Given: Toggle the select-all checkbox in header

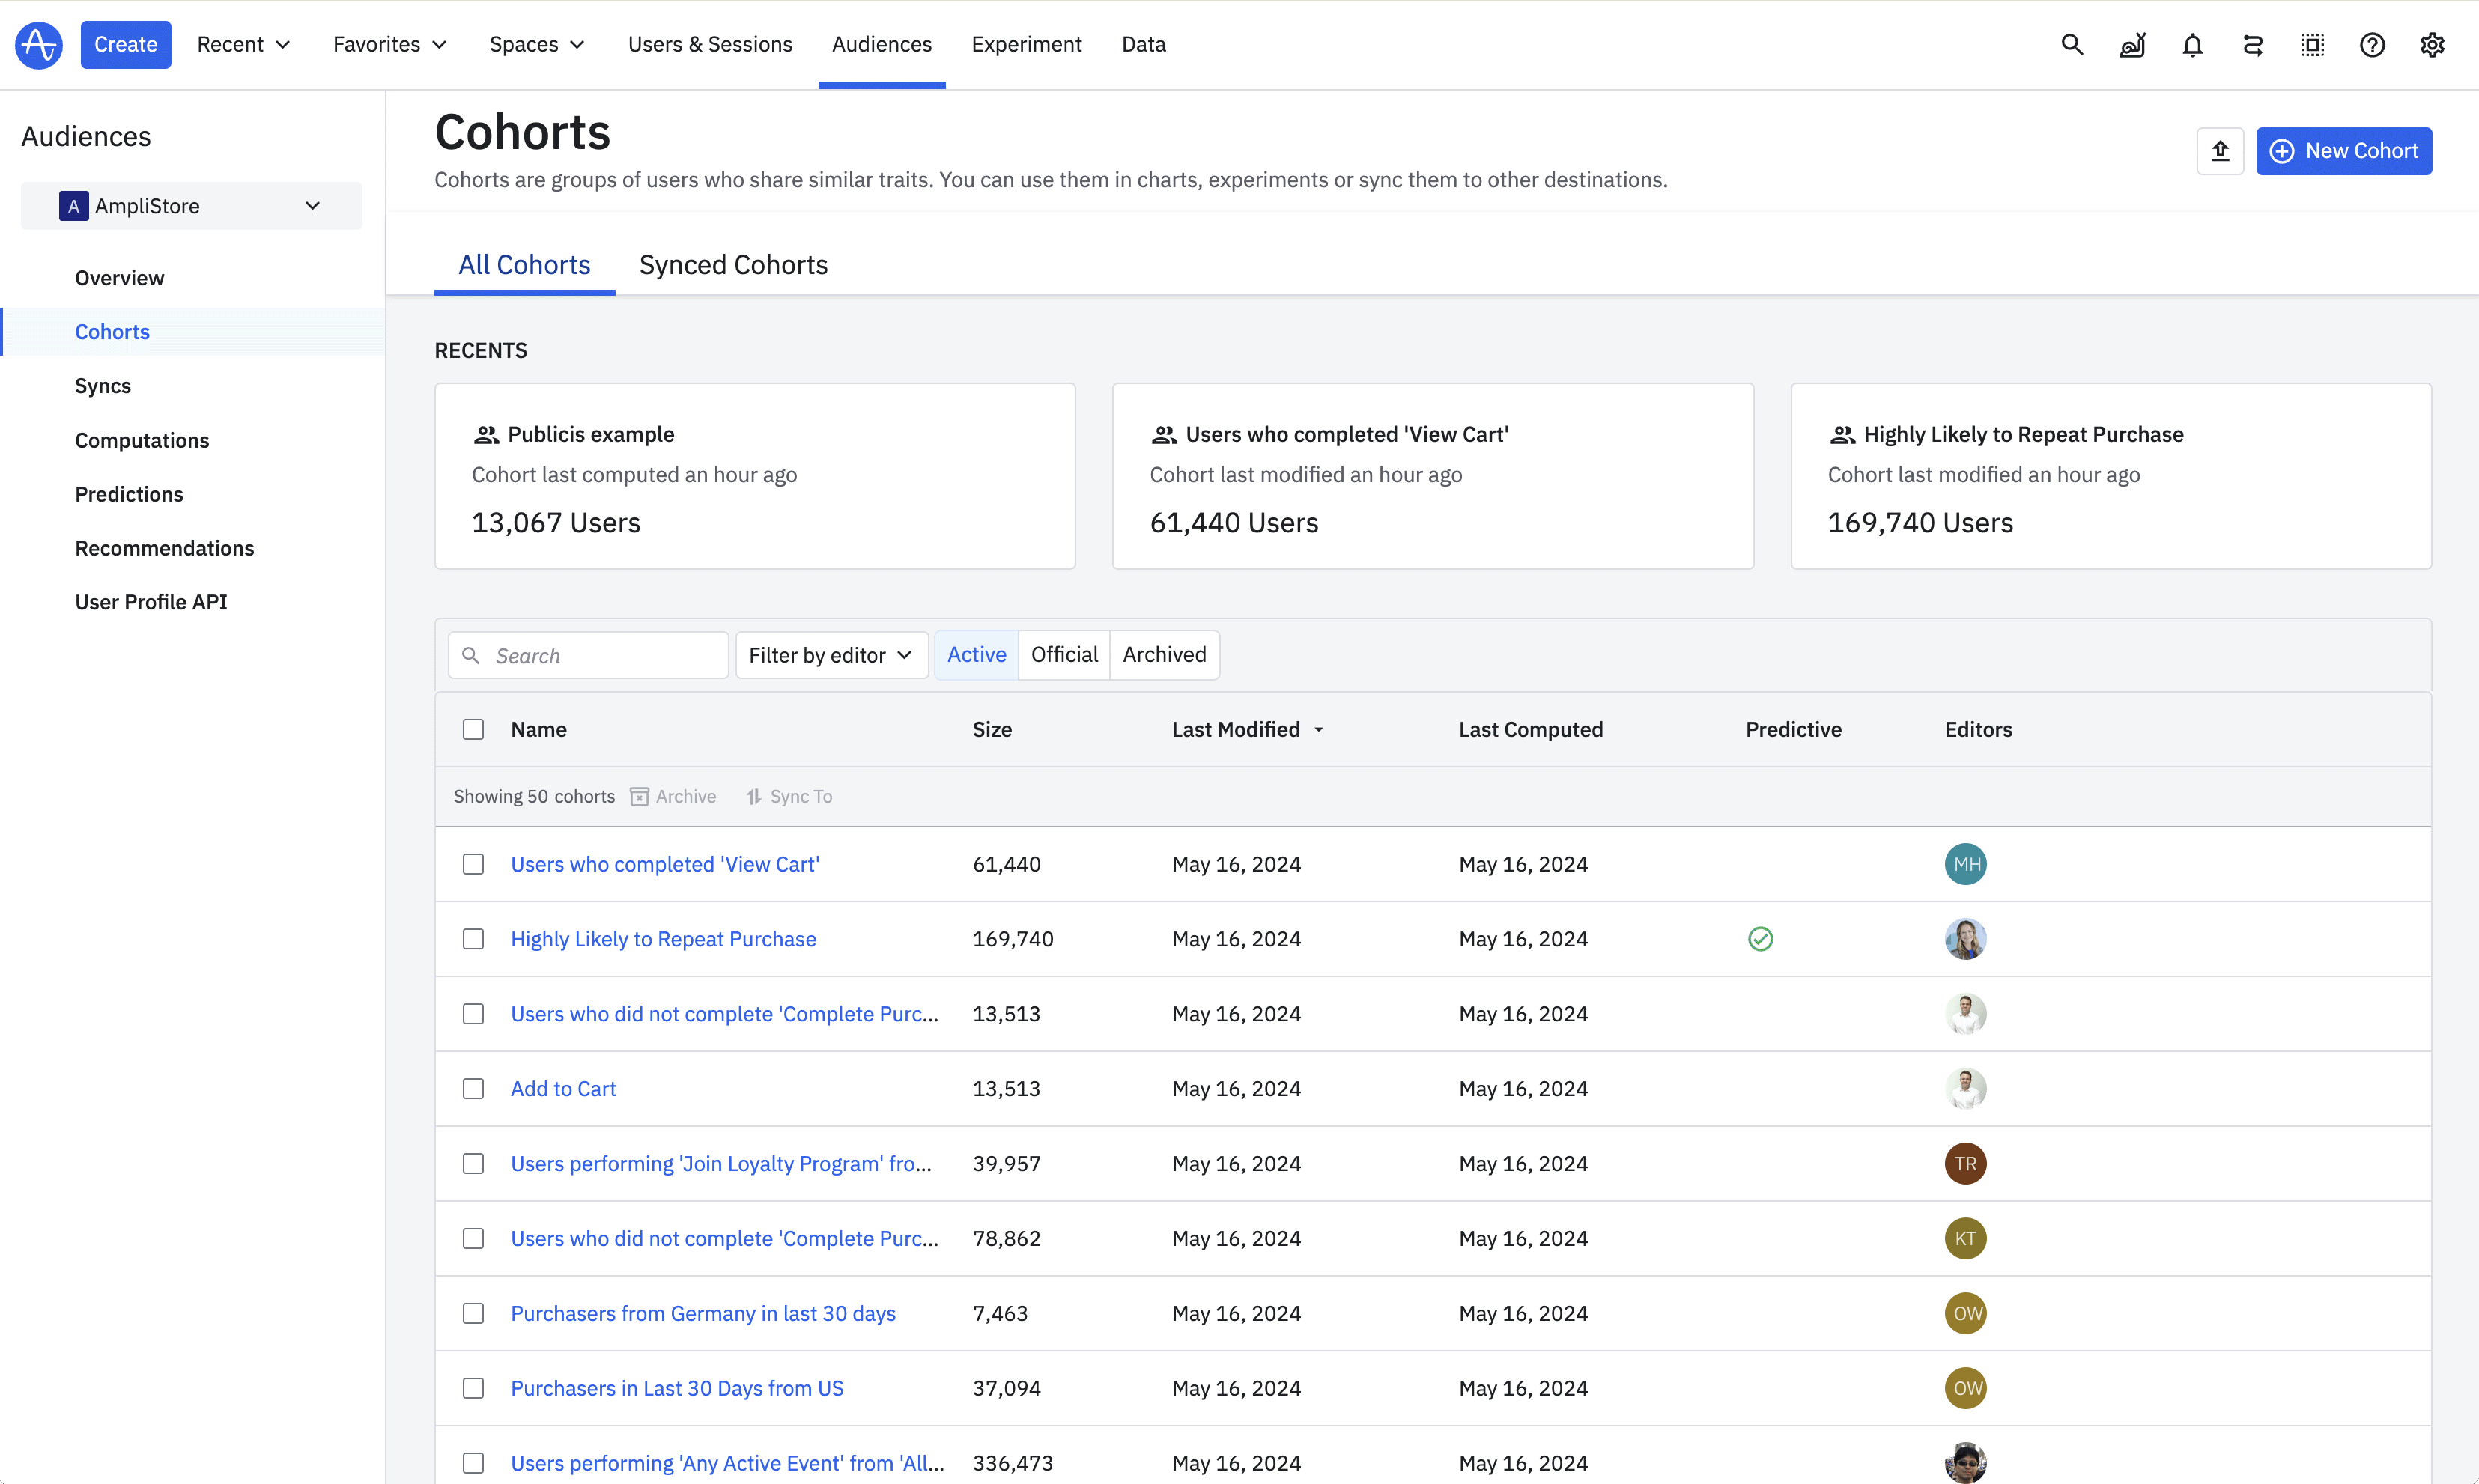Looking at the screenshot, I should [x=473, y=729].
